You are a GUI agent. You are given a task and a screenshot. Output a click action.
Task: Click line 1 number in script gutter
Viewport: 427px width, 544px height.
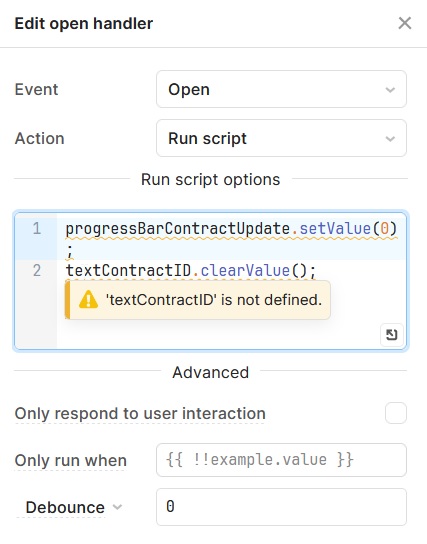[37, 229]
